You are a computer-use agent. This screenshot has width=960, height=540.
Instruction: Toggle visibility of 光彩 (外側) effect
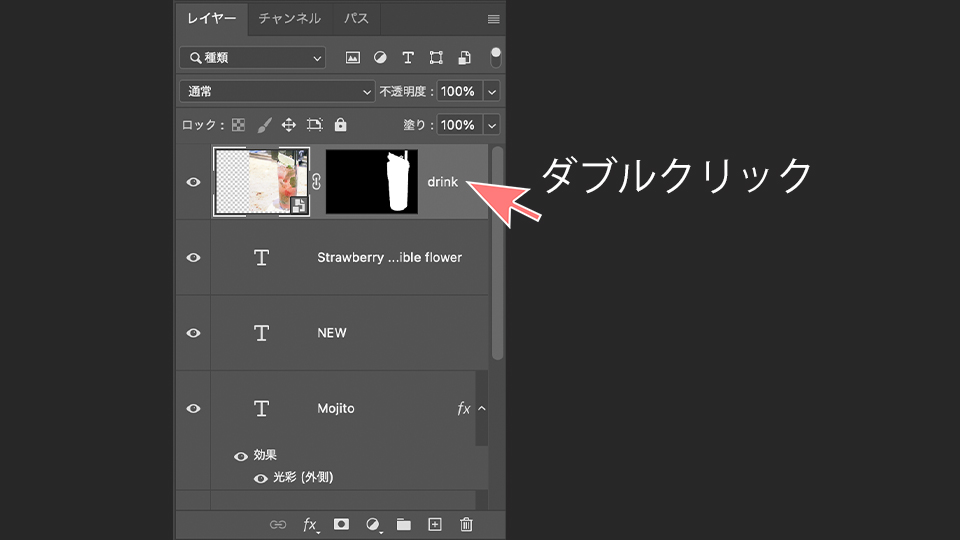[261, 478]
